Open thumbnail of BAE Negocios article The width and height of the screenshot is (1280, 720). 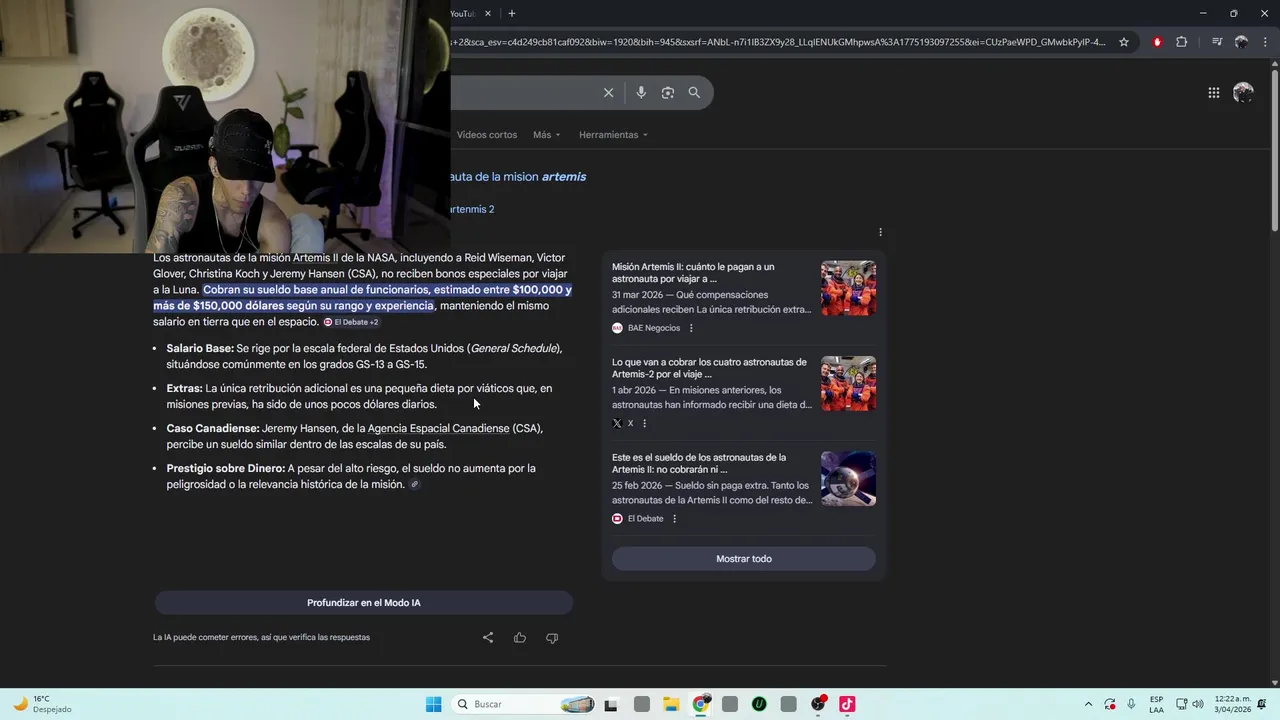pos(848,288)
